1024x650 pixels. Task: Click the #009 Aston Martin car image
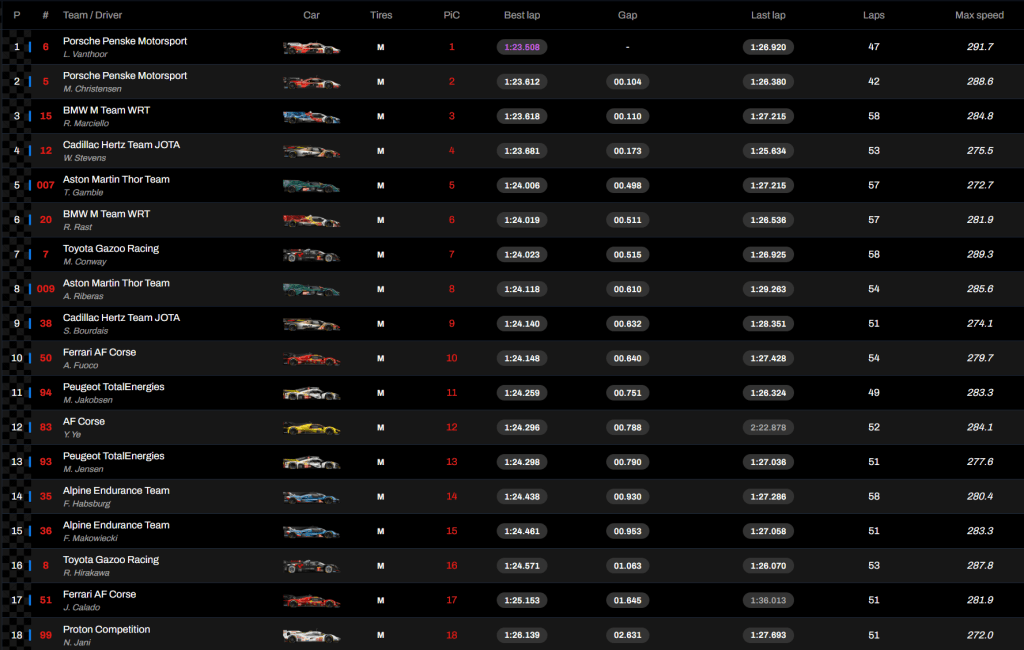click(312, 289)
